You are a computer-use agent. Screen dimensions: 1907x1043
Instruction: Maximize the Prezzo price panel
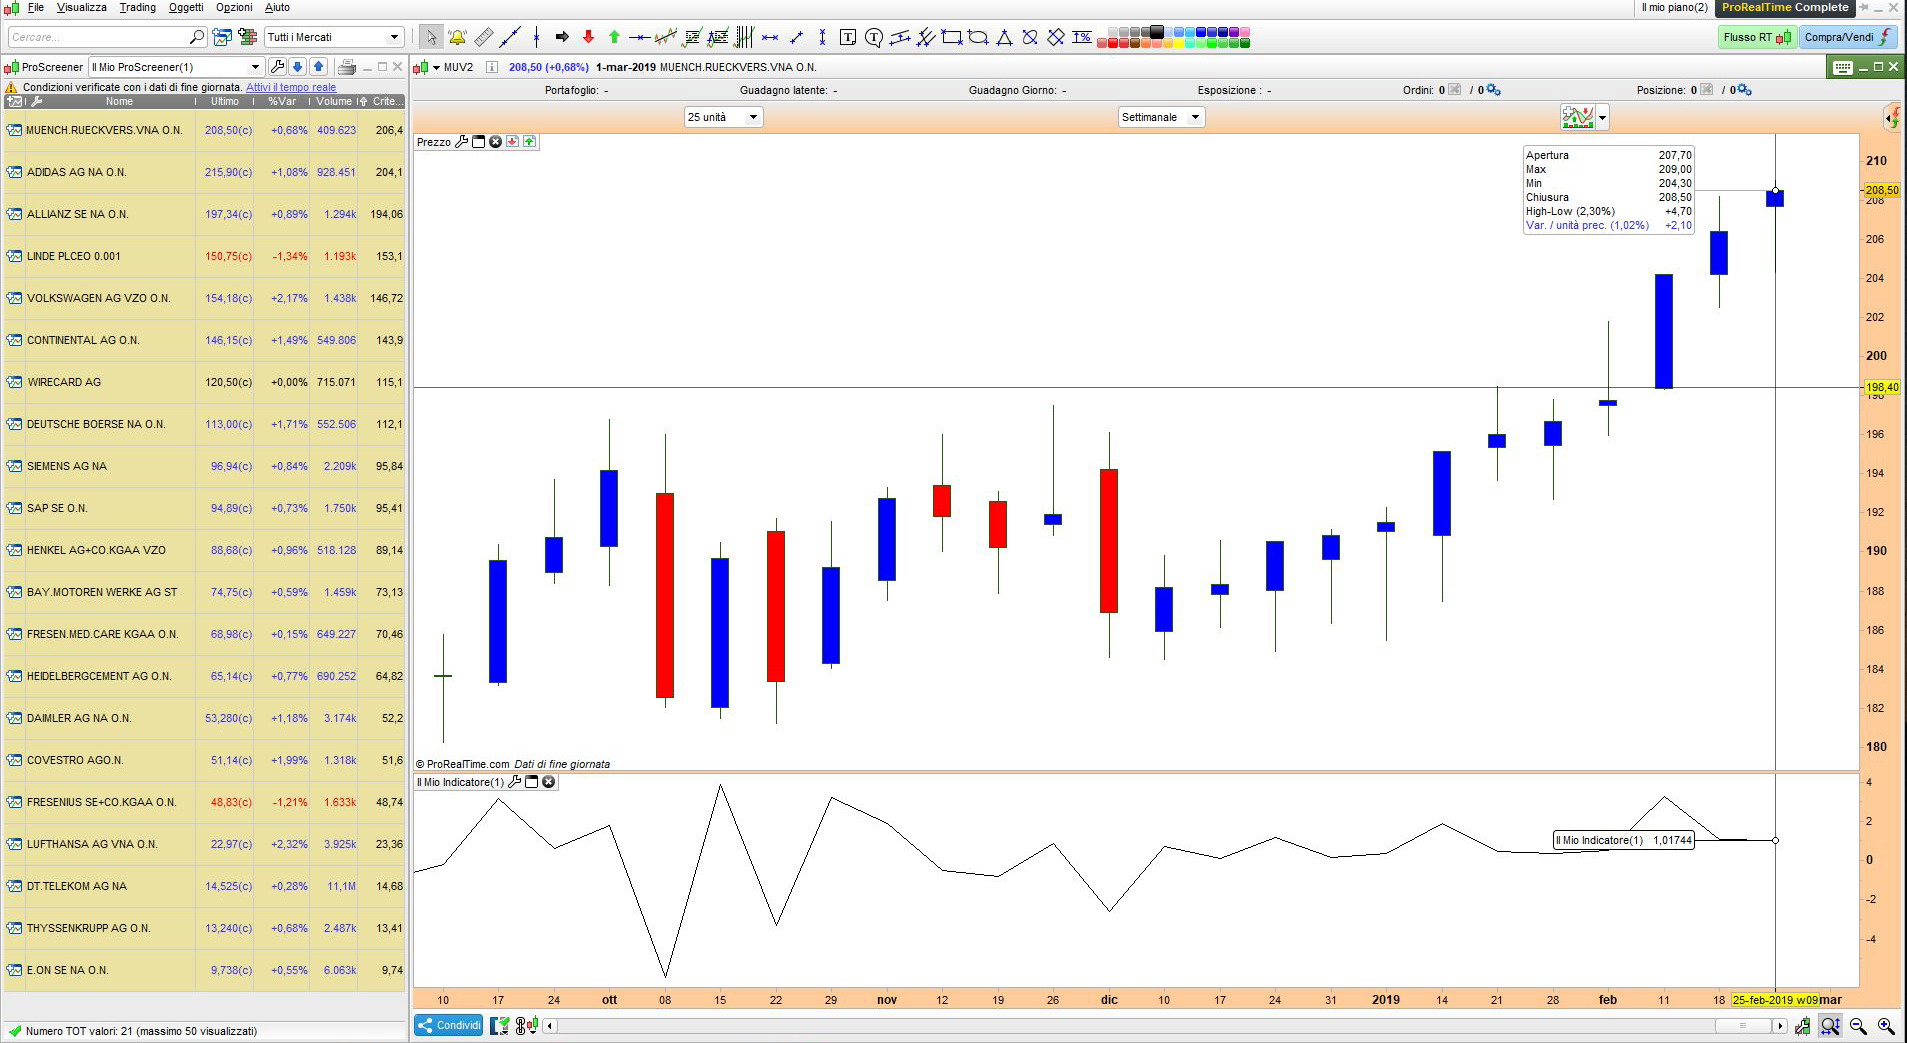pos(478,142)
